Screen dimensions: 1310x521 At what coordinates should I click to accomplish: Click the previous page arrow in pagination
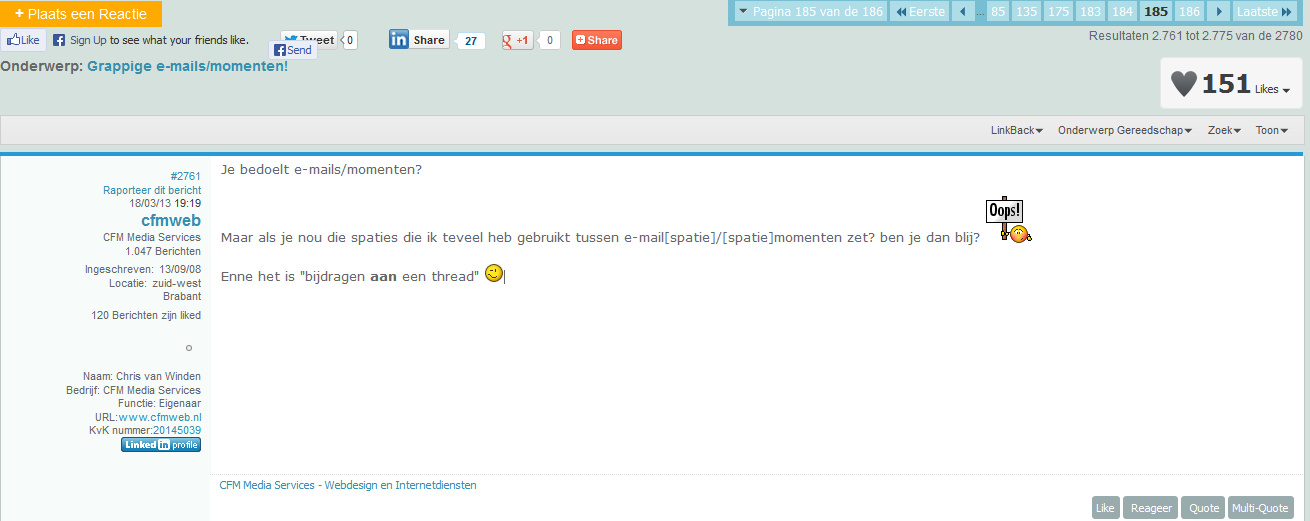[962, 12]
